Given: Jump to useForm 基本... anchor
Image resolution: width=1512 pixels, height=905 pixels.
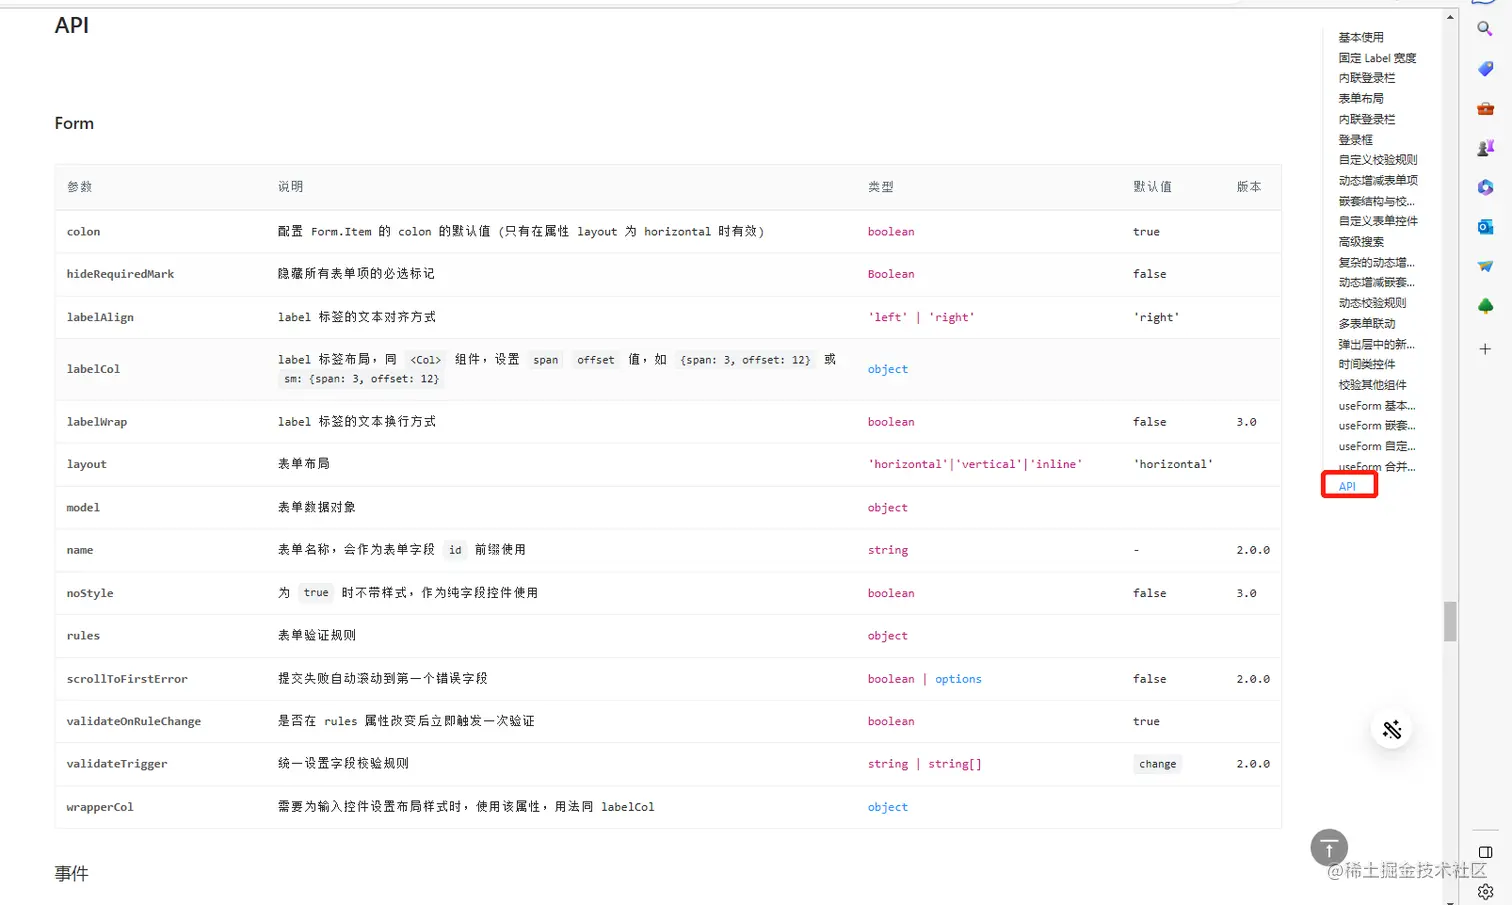Looking at the screenshot, I should [1377, 406].
